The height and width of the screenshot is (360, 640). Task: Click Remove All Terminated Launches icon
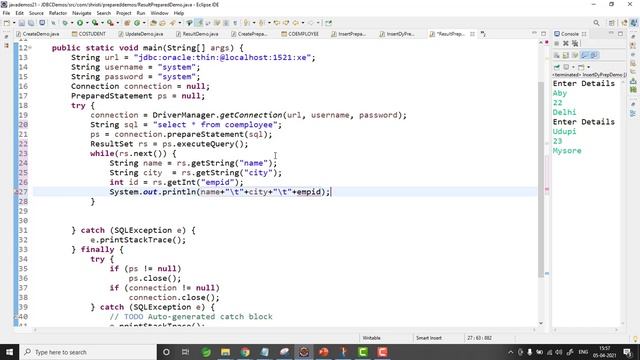(x=575, y=43)
